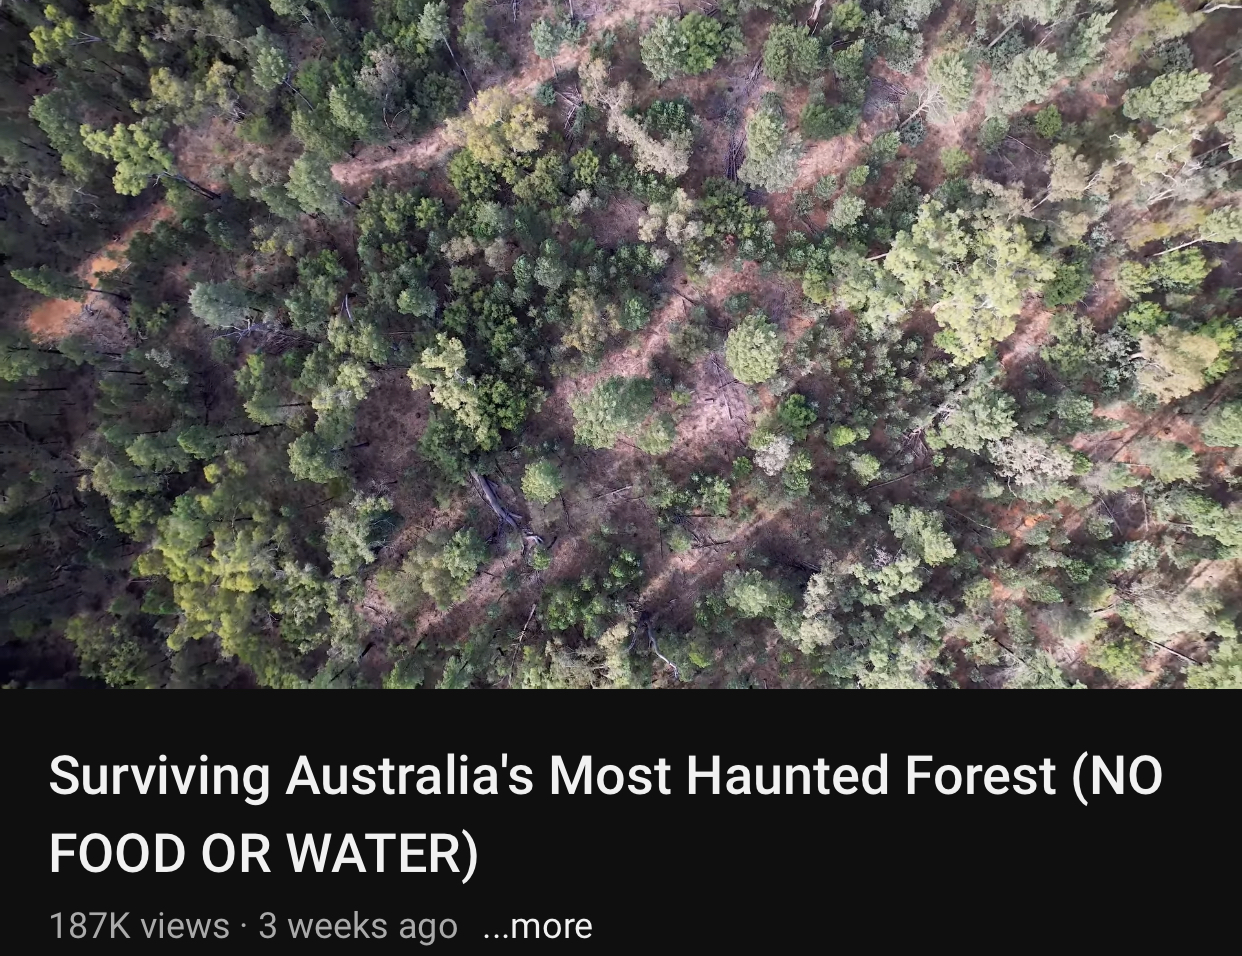Click the '3 weeks ago' upload date

[x=358, y=926]
